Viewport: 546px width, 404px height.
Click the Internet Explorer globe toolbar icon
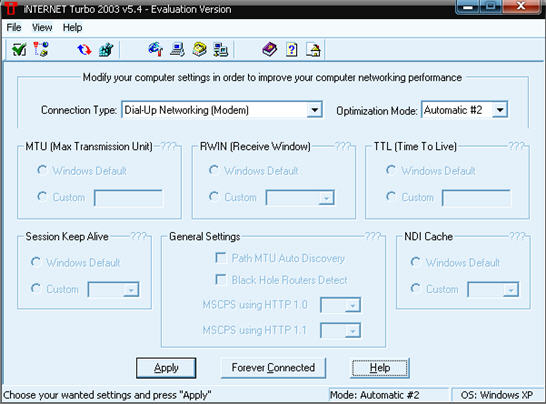pyautogui.click(x=155, y=49)
